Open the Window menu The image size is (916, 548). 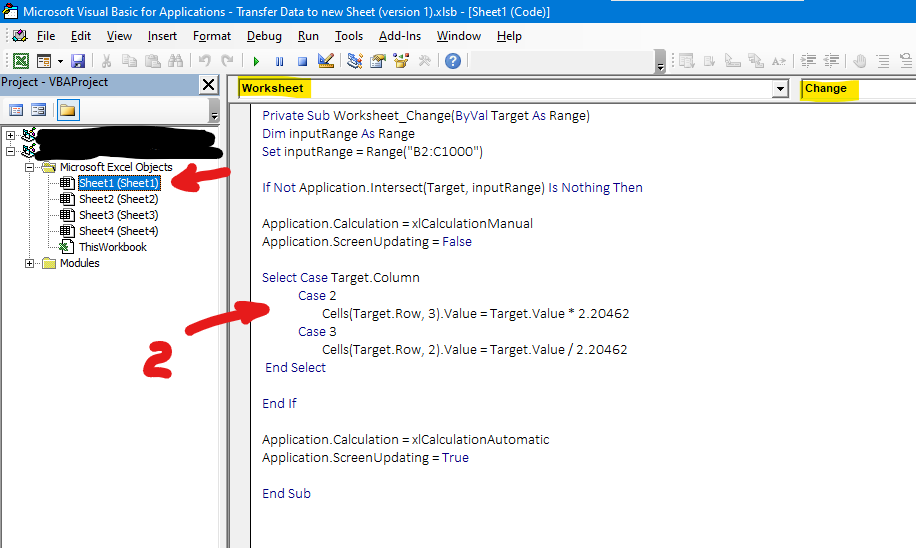tap(459, 36)
